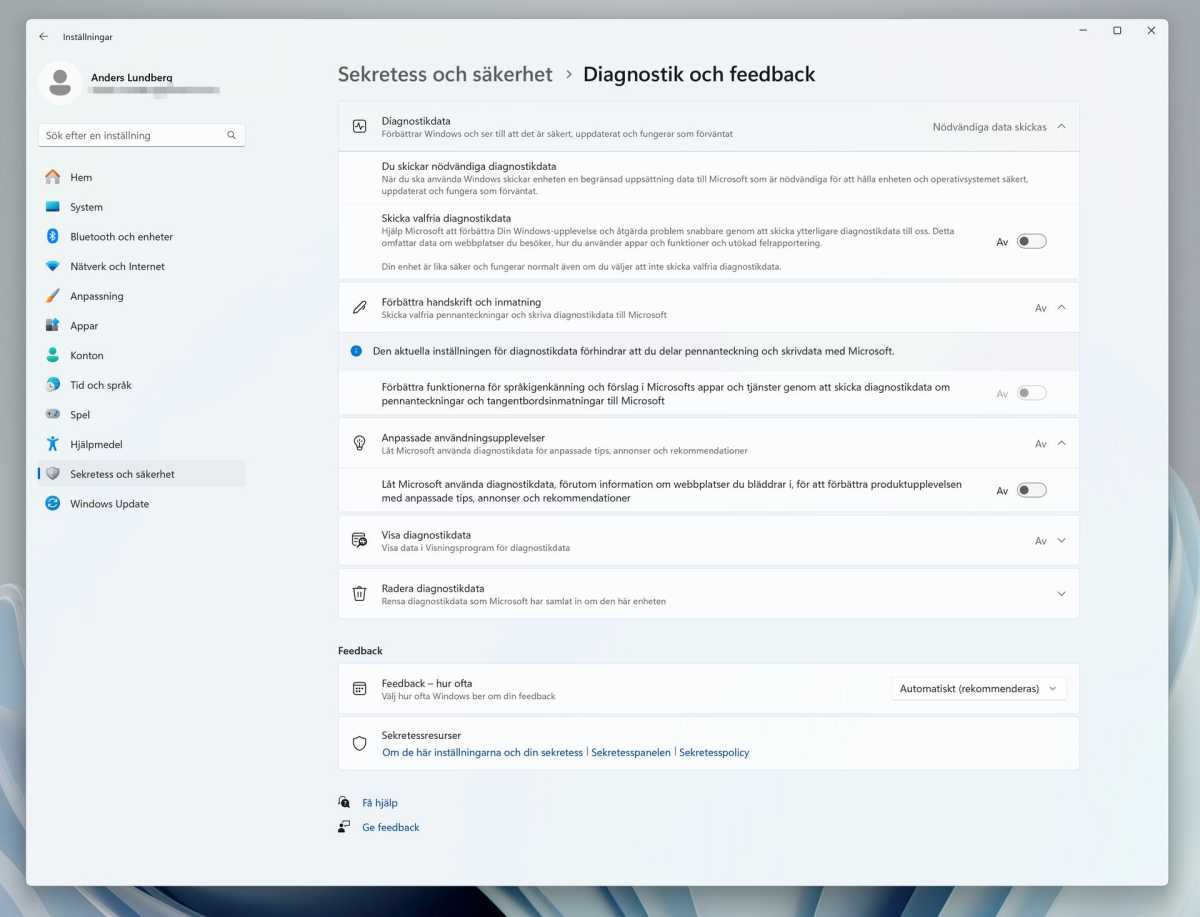Open Spel in the sidebar
Screen dimensions: 1200x917
(x=141, y=415)
